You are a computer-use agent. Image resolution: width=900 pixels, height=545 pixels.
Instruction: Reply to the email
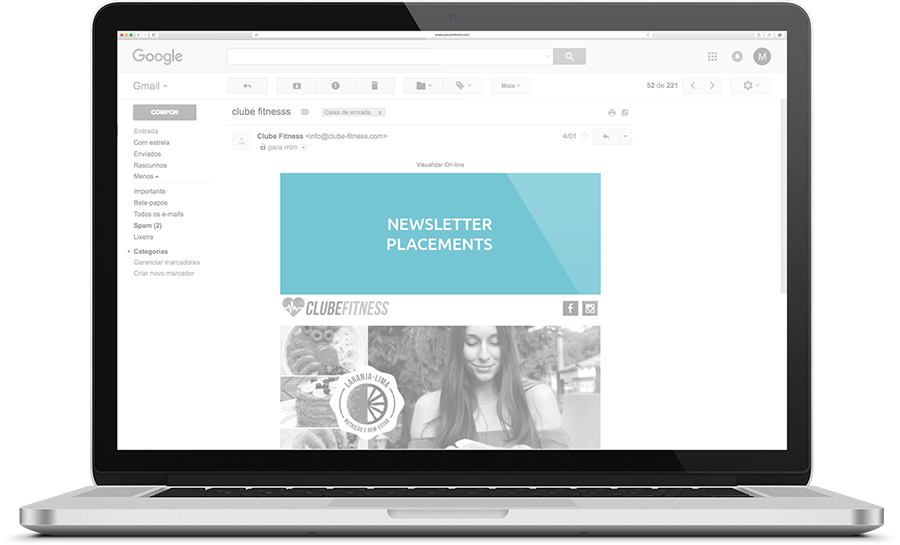coord(606,137)
